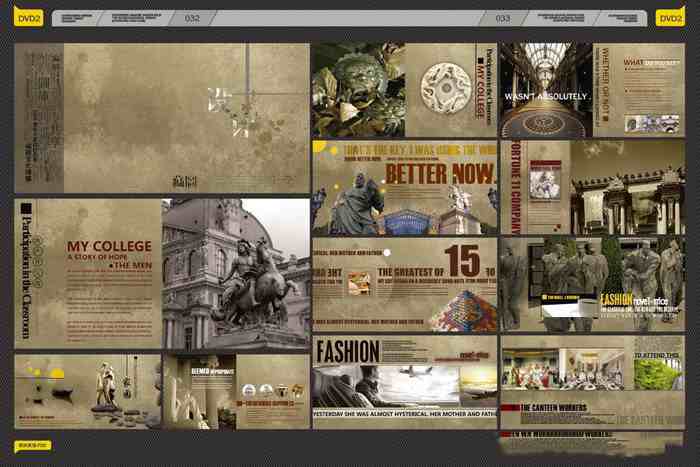Image resolution: width=700 pixels, height=467 pixels.
Task: Select the colorful pyramid graphic
Action: pos(463,311)
